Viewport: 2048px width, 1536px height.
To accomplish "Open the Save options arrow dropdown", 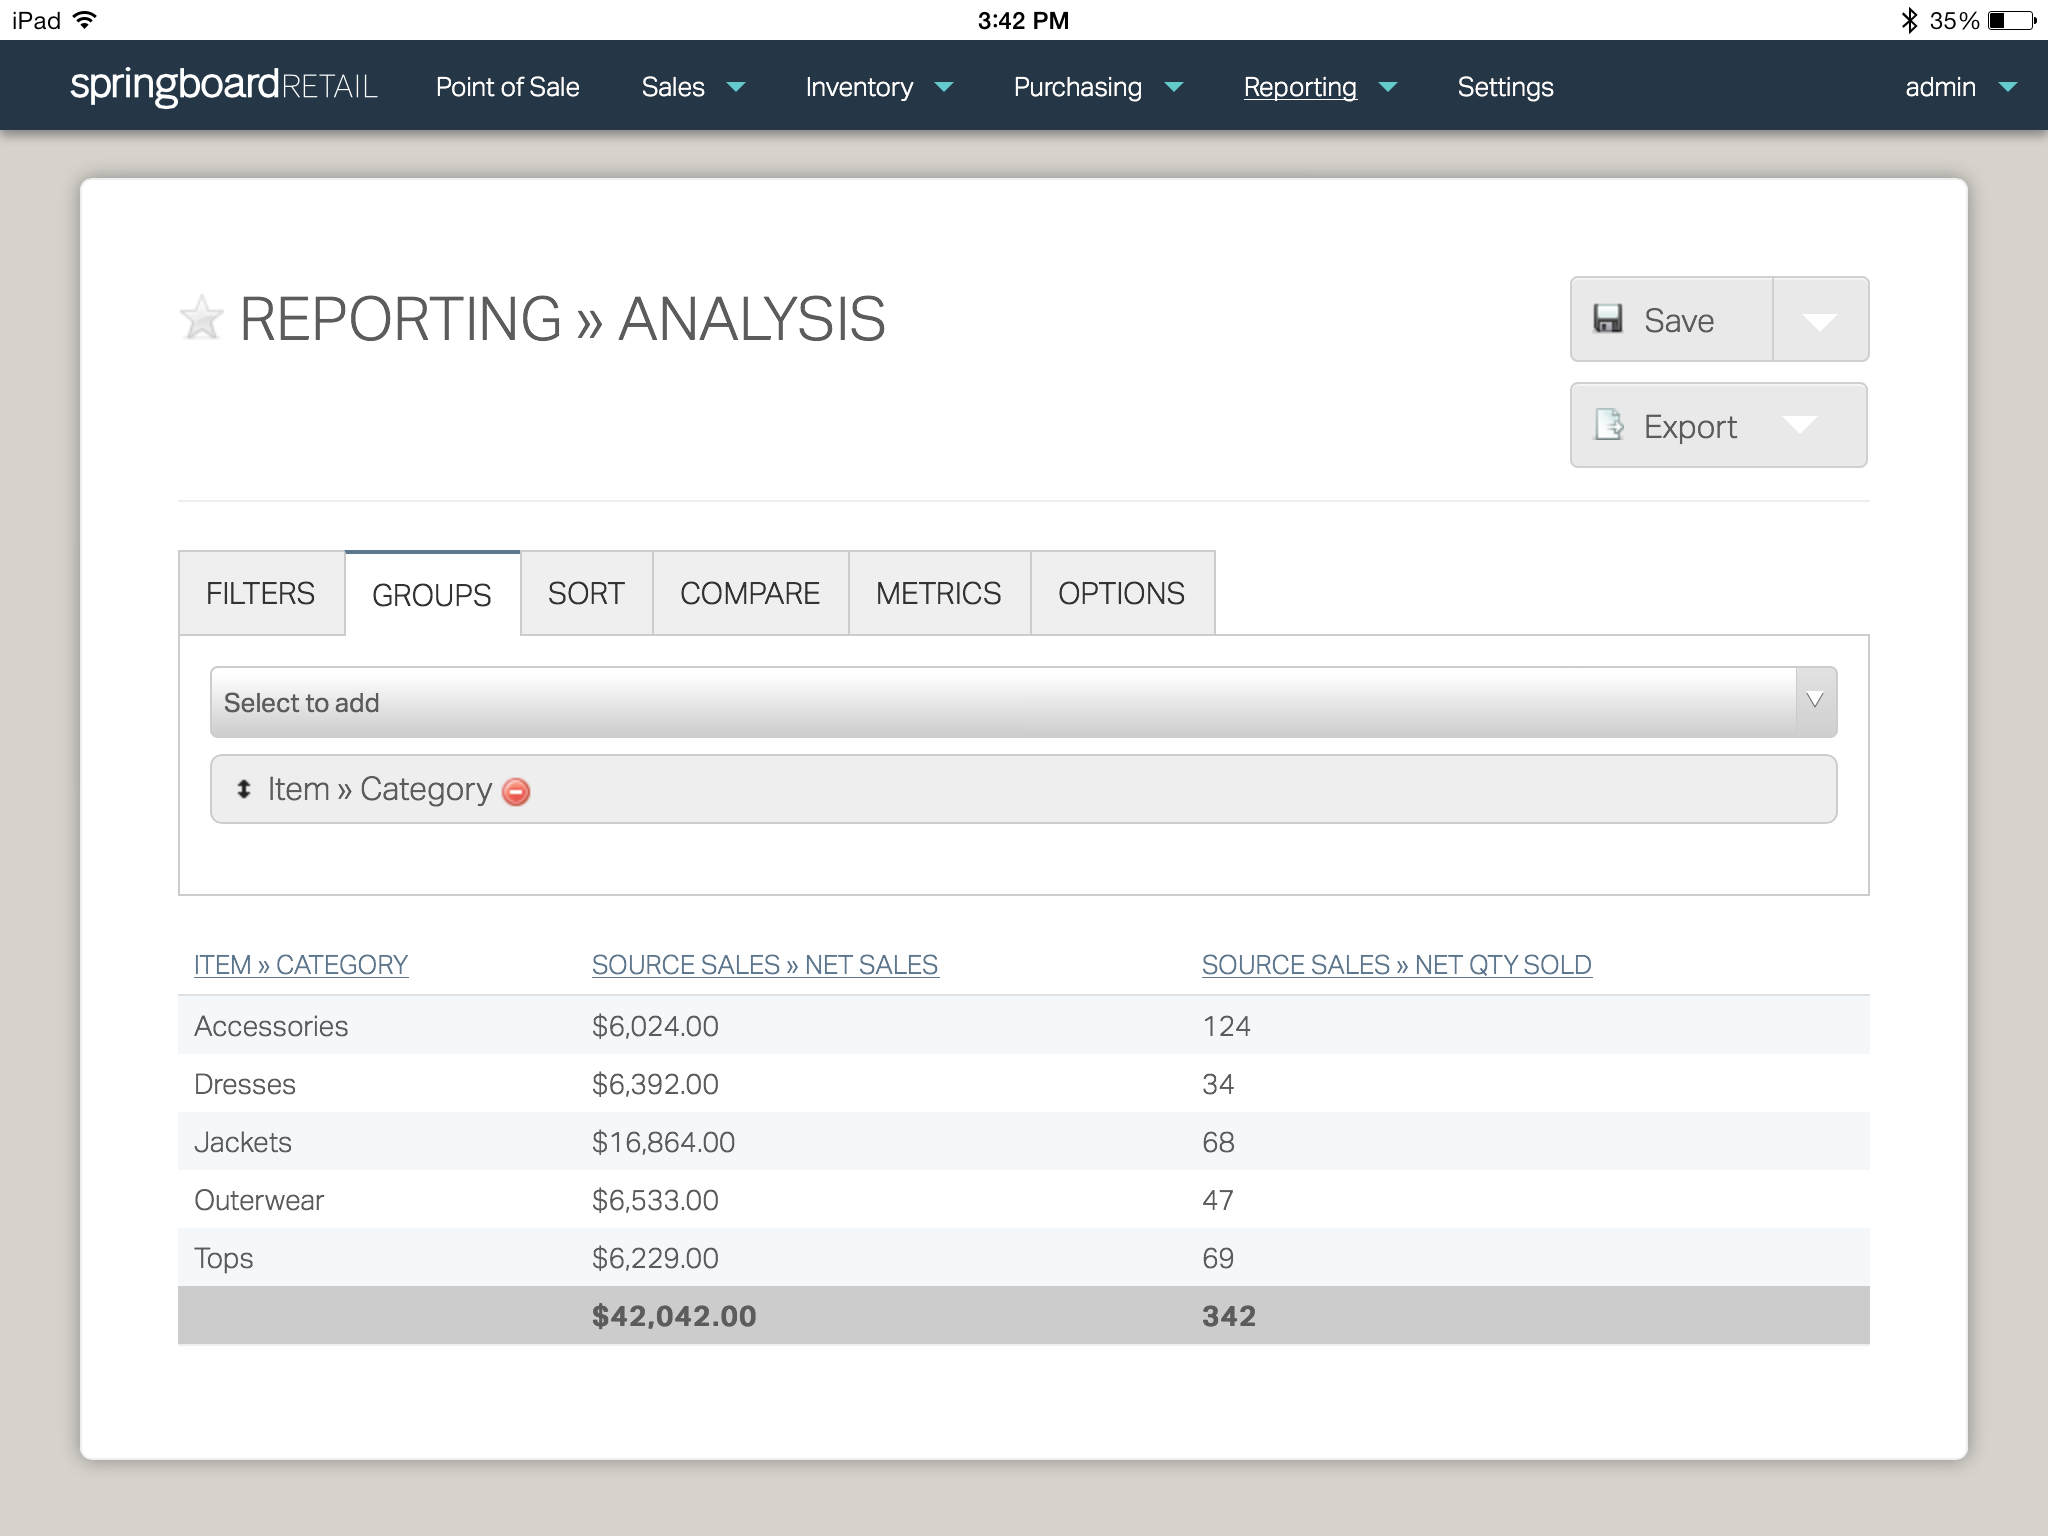I will click(1819, 320).
